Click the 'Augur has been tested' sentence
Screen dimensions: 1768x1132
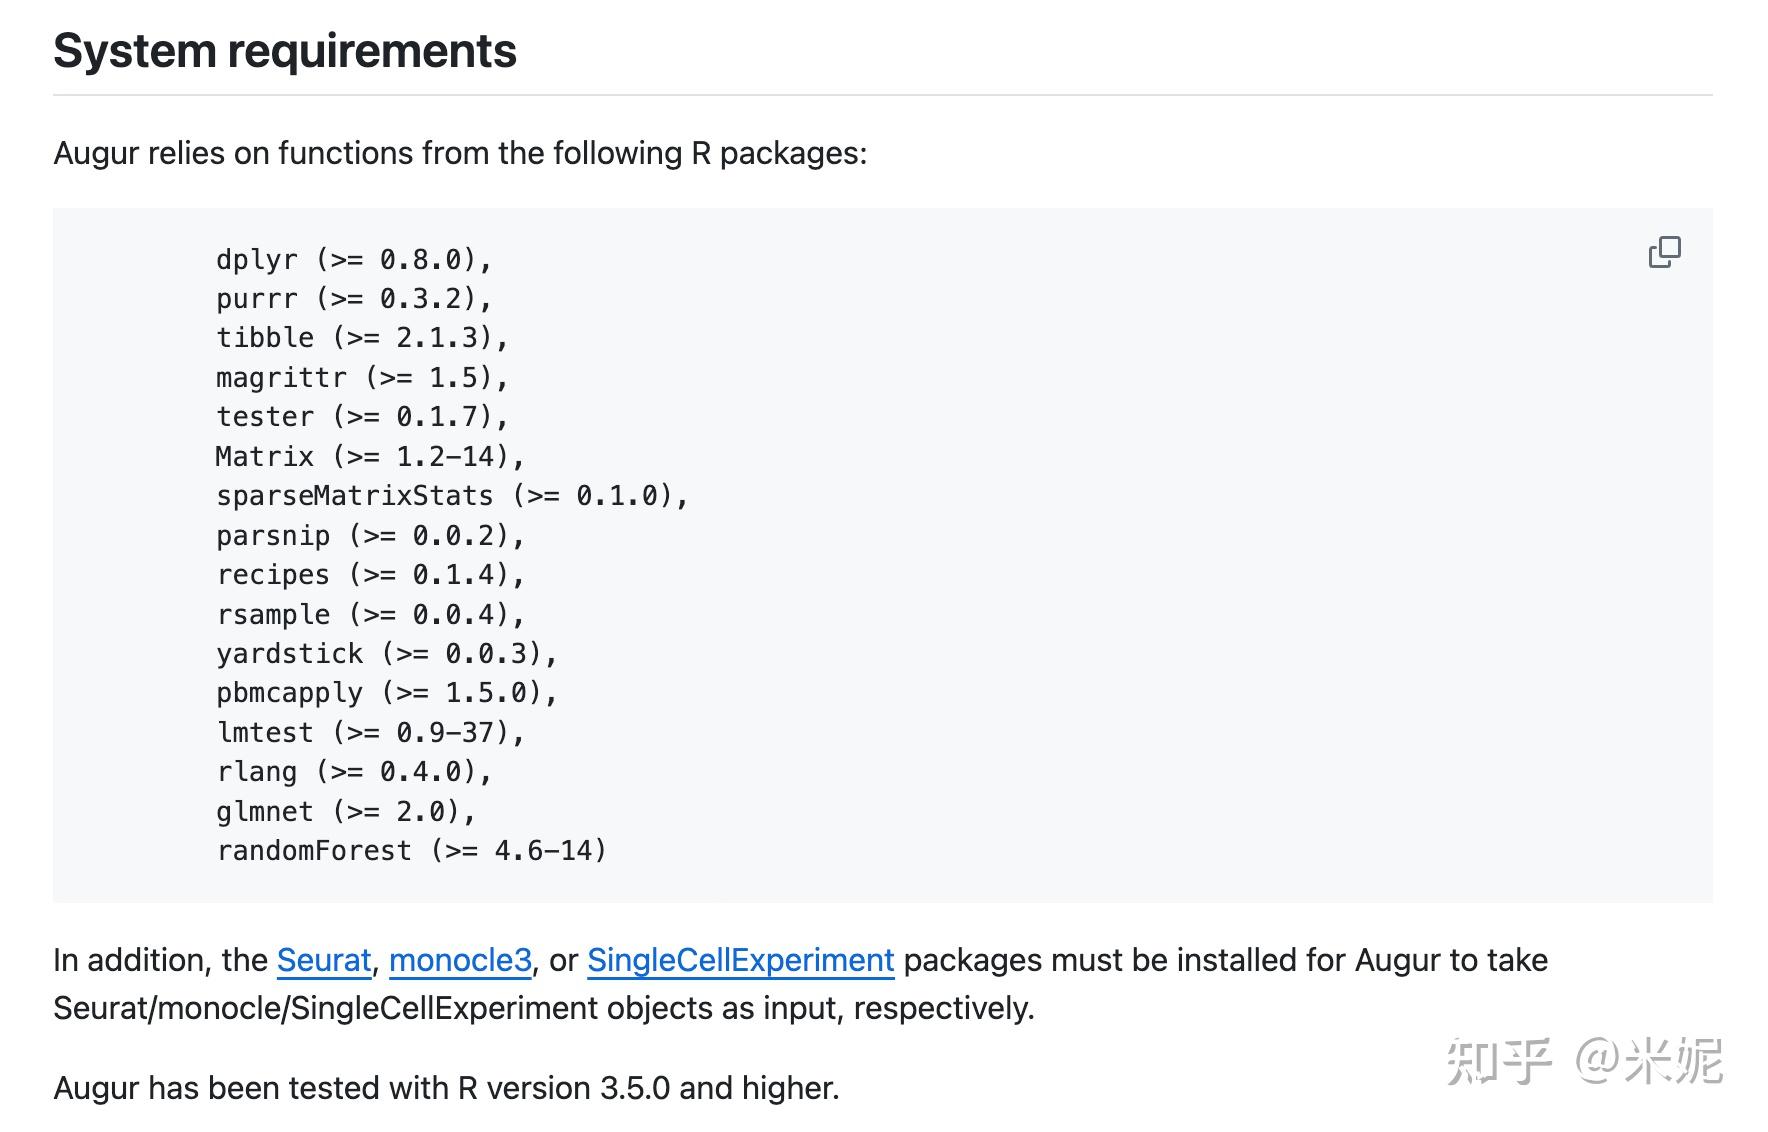[x=446, y=1088]
